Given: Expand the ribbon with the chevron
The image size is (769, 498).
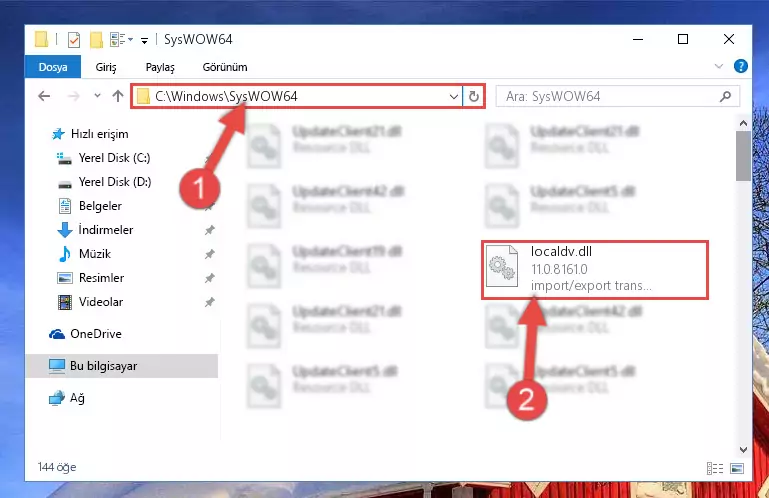Looking at the screenshot, I should [x=718, y=66].
